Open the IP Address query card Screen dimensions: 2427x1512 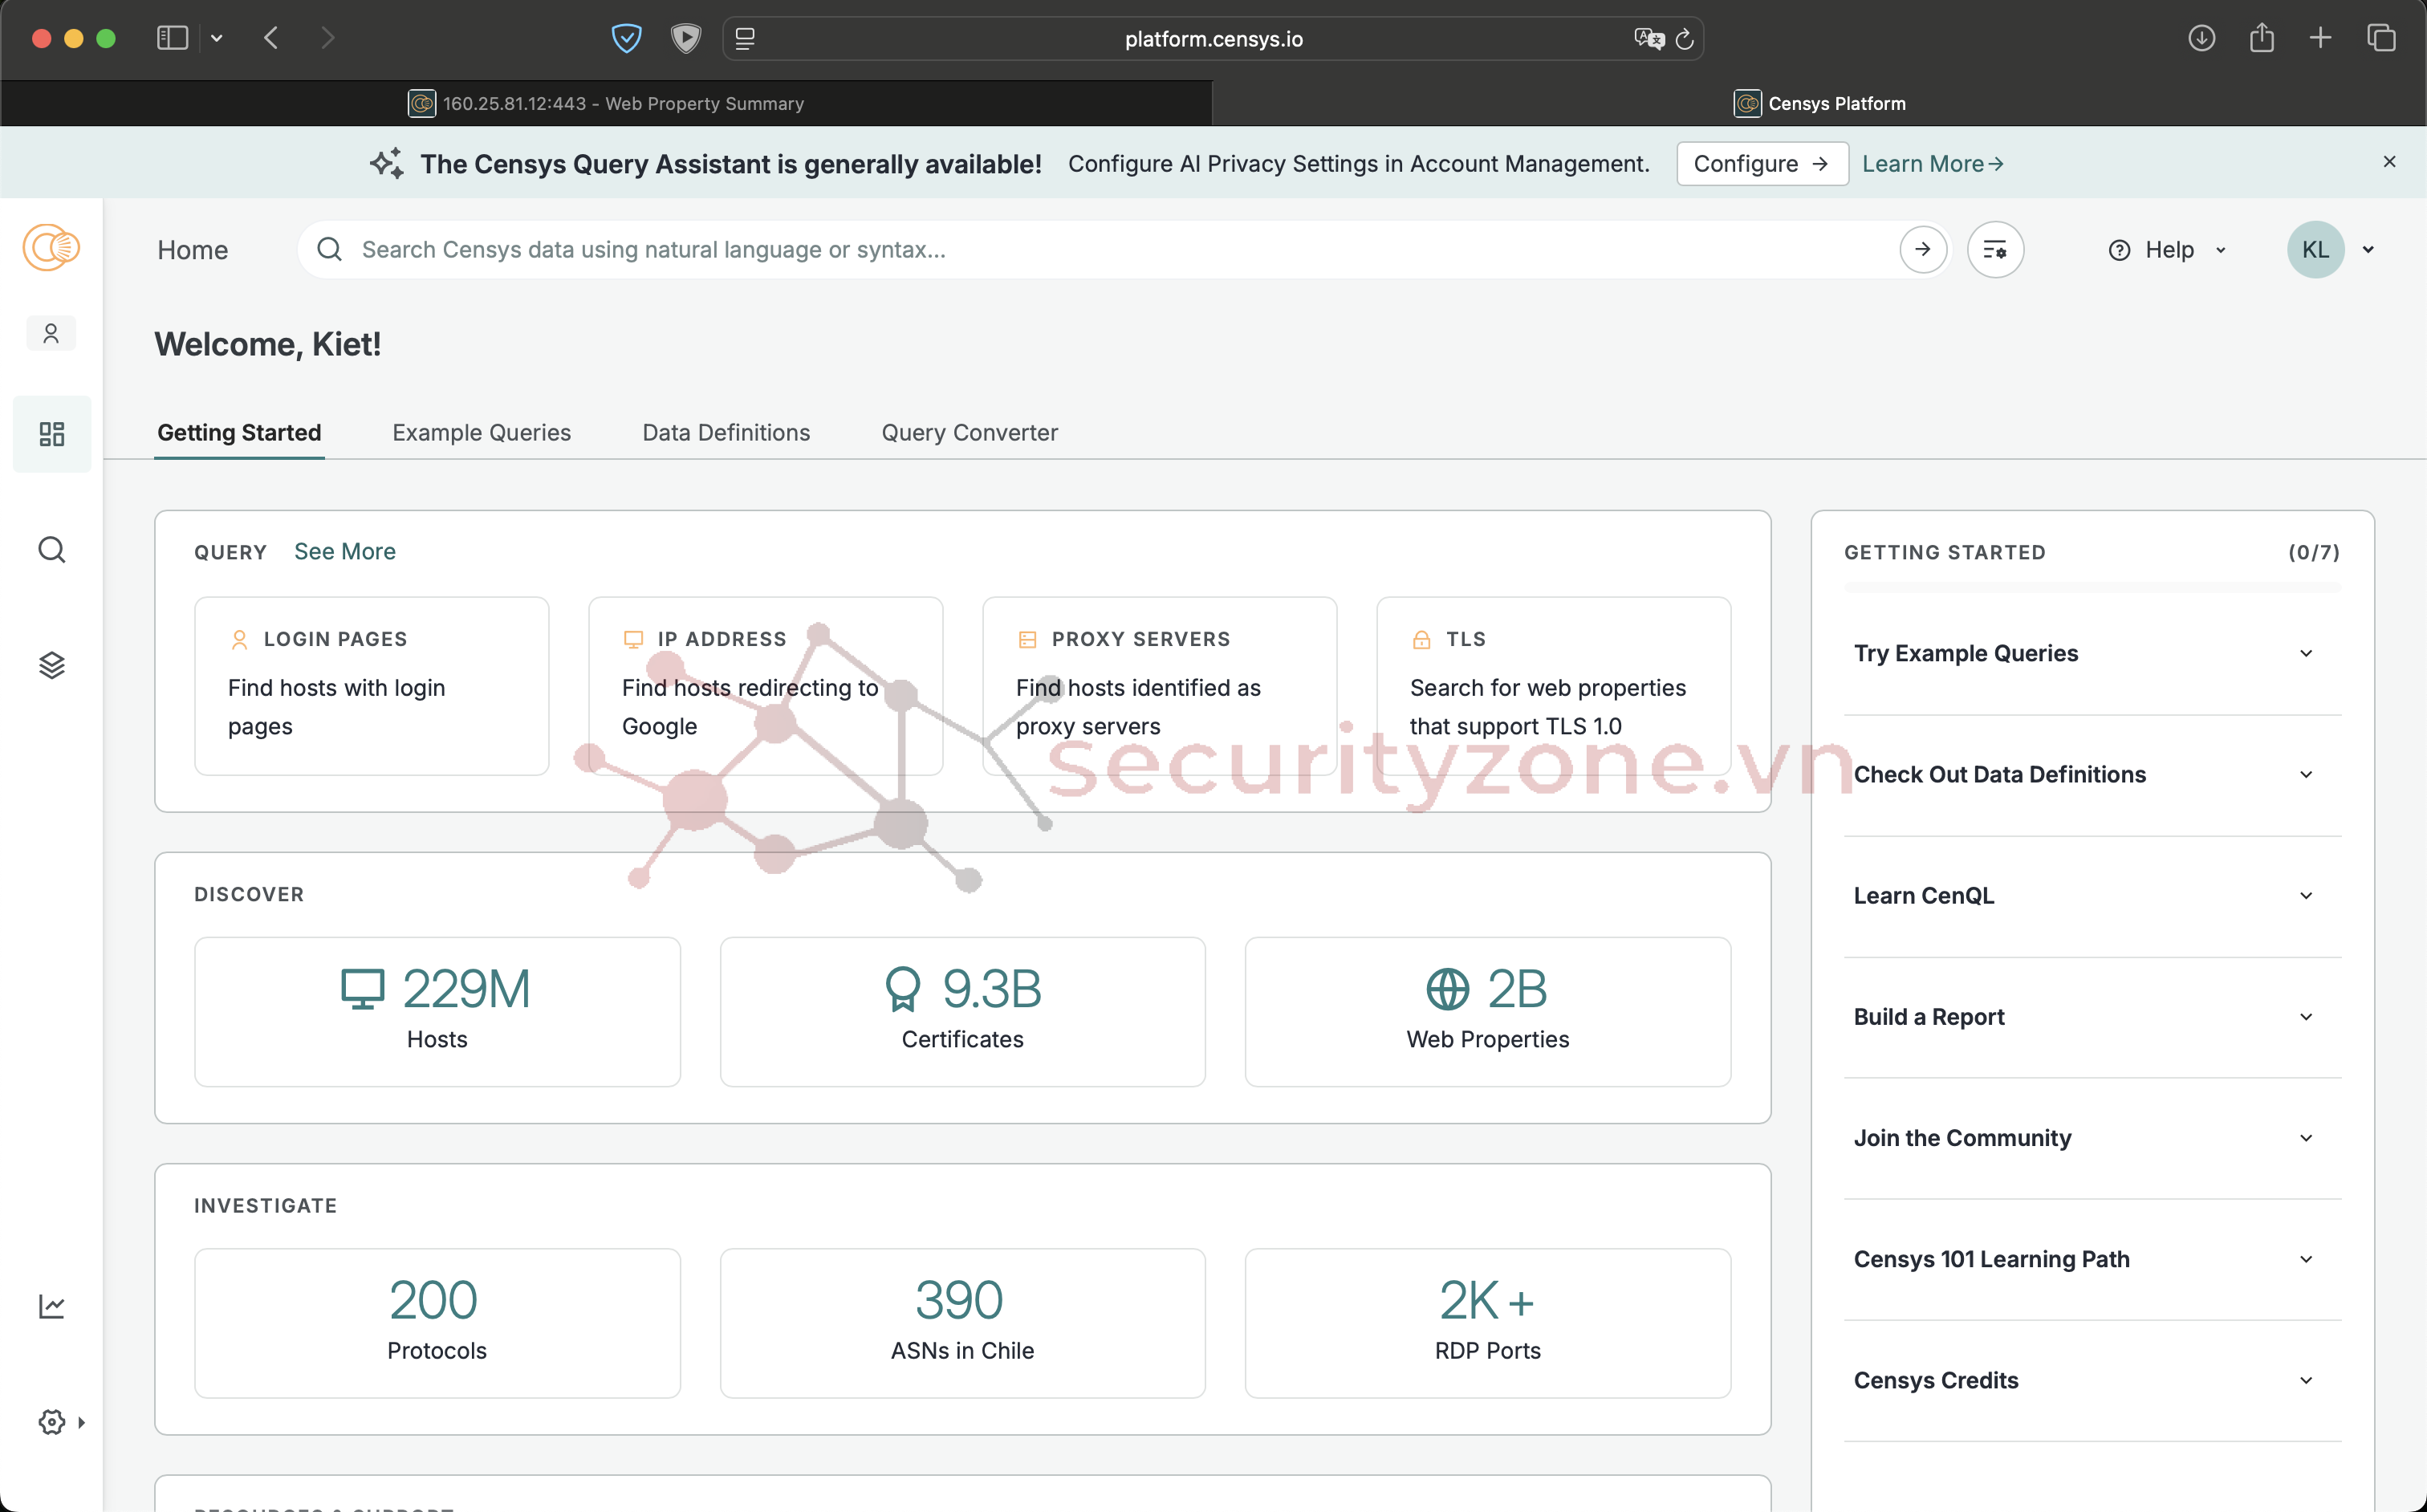tap(765, 685)
